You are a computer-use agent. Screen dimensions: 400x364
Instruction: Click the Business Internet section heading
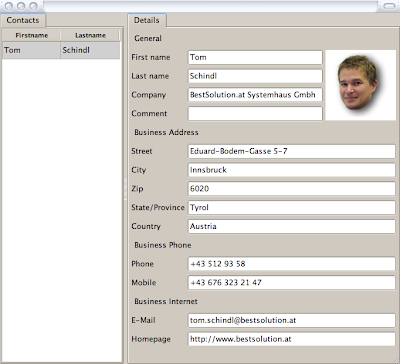click(166, 301)
